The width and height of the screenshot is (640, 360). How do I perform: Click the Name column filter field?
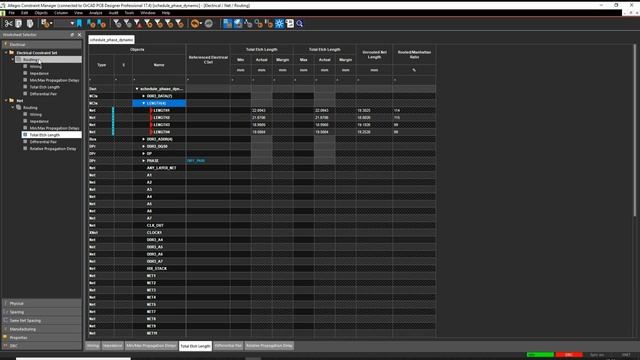(x=159, y=80)
